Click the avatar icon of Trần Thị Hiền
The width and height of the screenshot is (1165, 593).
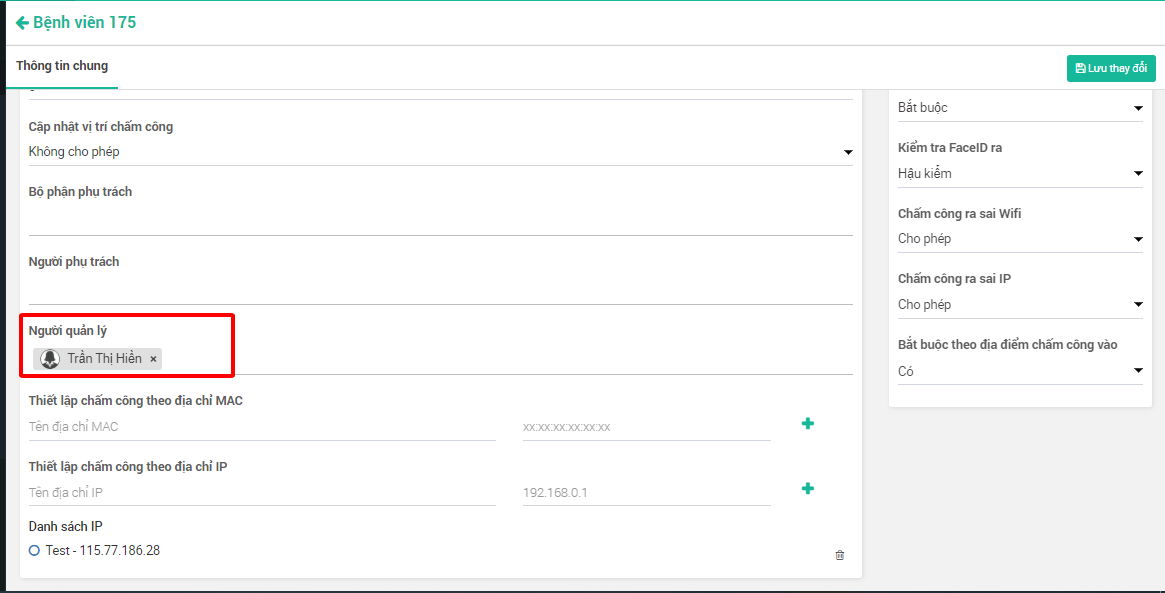[50, 358]
